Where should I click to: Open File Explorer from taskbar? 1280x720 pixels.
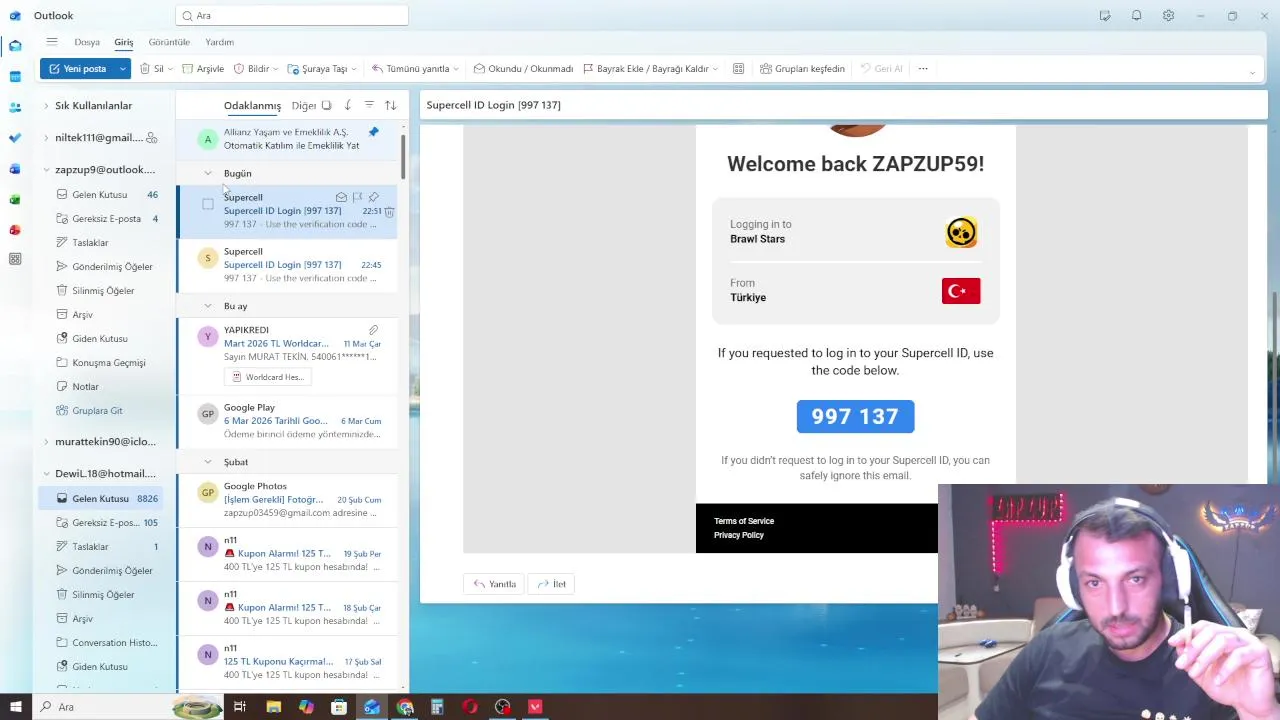(273, 707)
